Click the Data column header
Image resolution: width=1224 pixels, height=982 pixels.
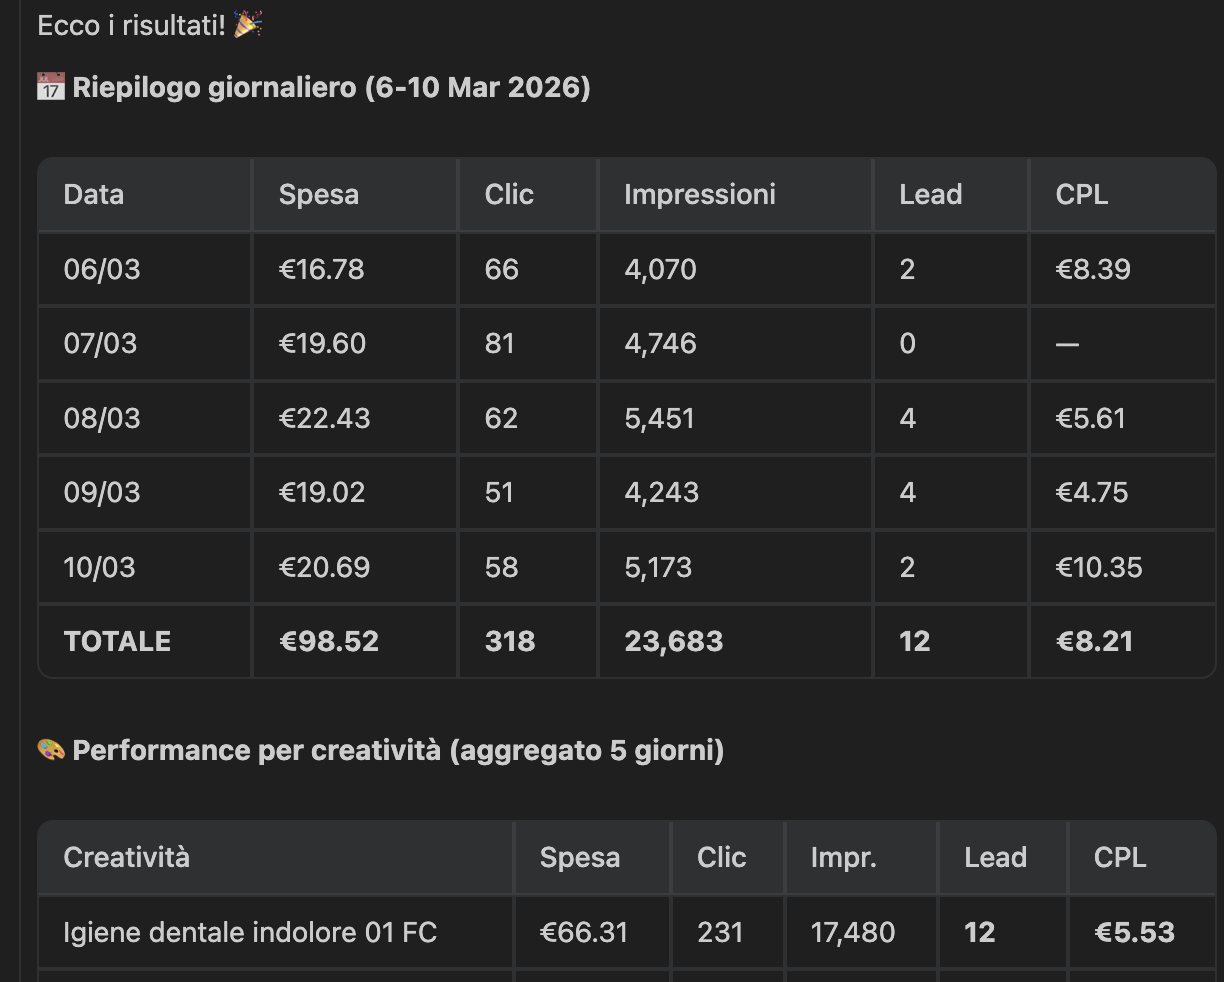94,194
